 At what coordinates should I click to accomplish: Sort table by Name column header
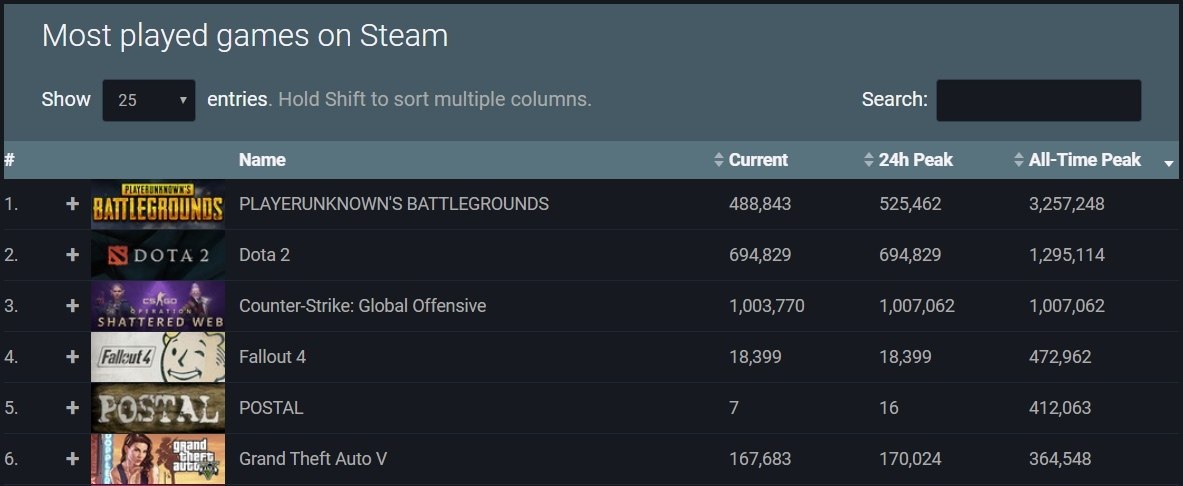(x=262, y=160)
